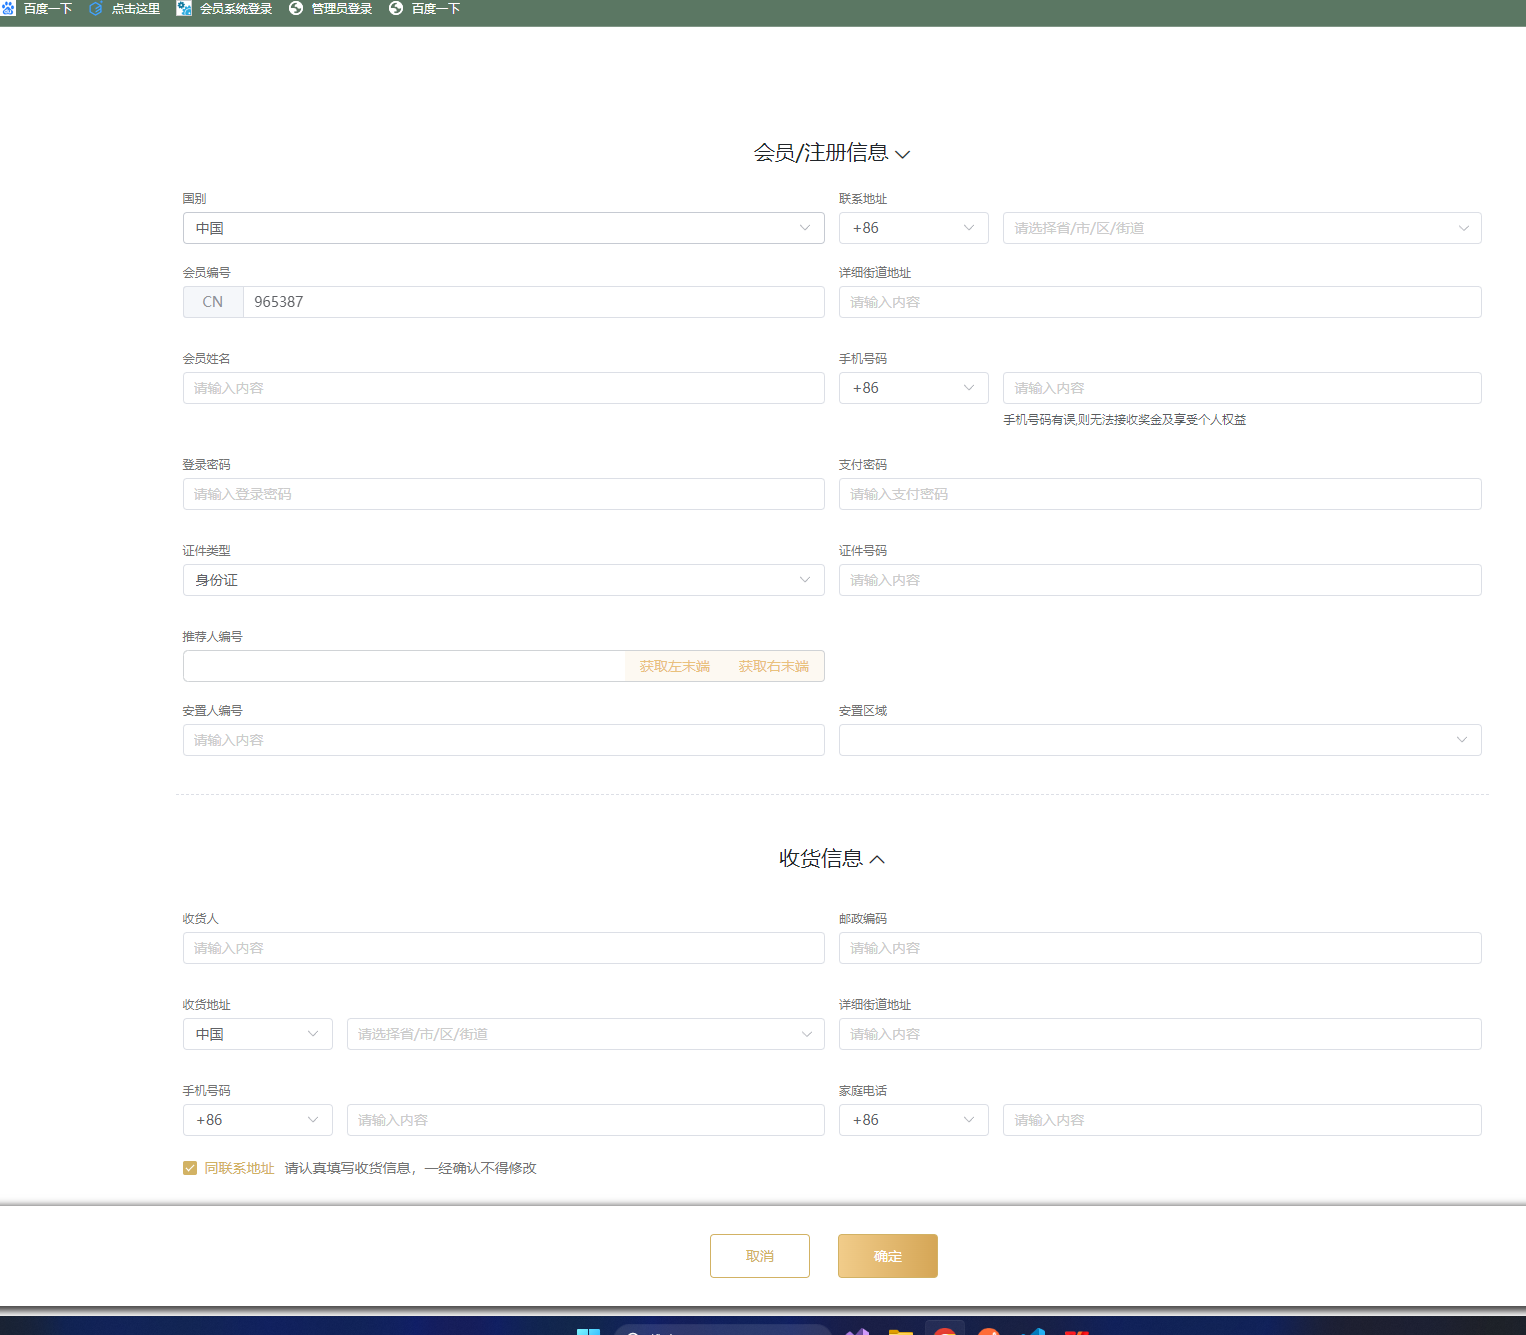The height and width of the screenshot is (1335, 1526).
Task: Click the 会员/注册信息 heading text
Action: (x=821, y=153)
